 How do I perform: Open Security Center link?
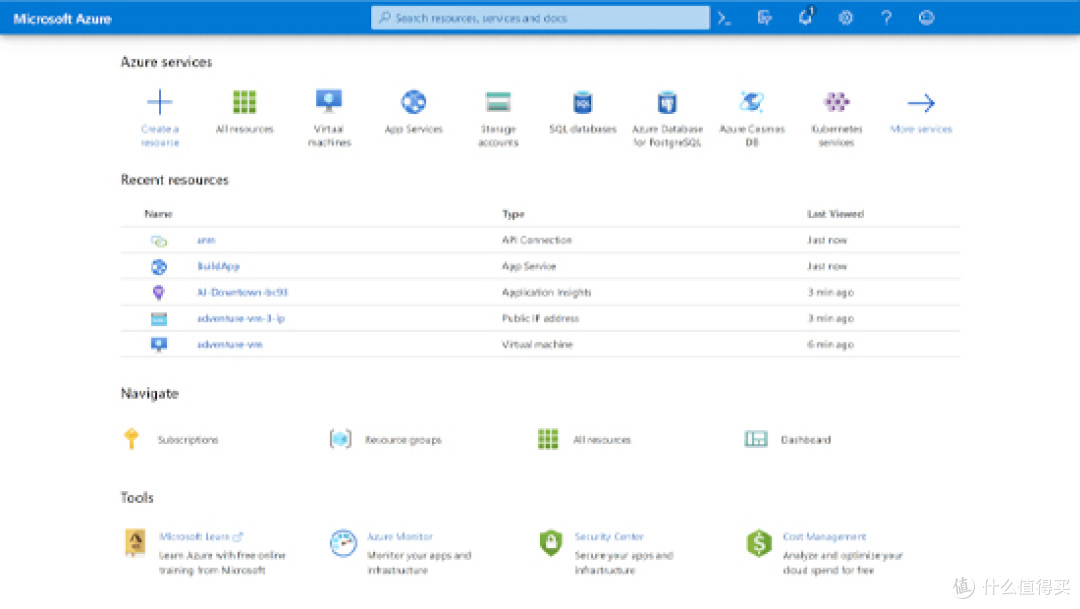coord(609,537)
